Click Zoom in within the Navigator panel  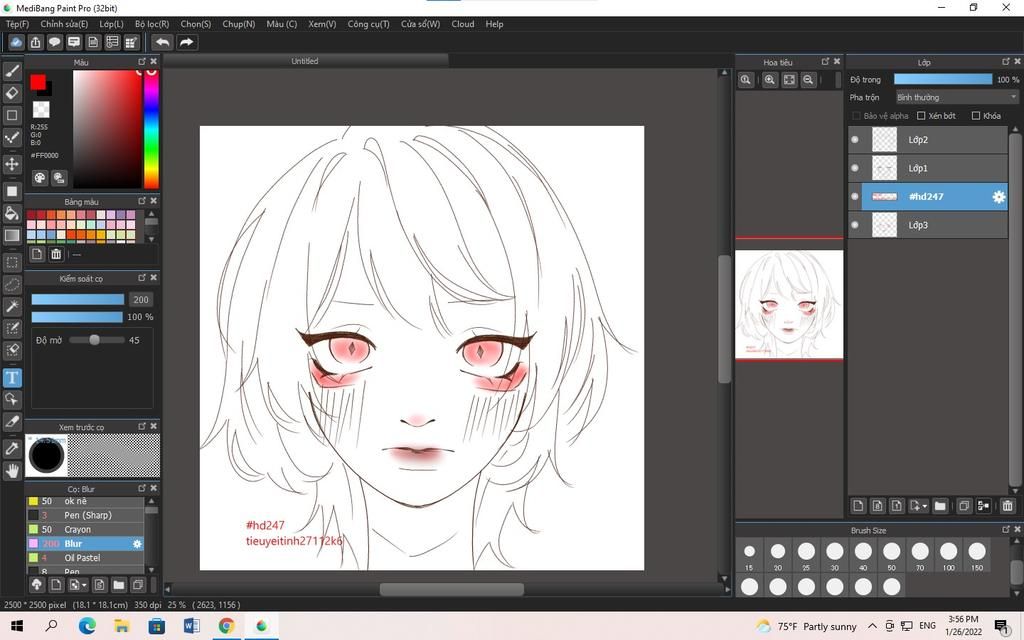[x=770, y=80]
